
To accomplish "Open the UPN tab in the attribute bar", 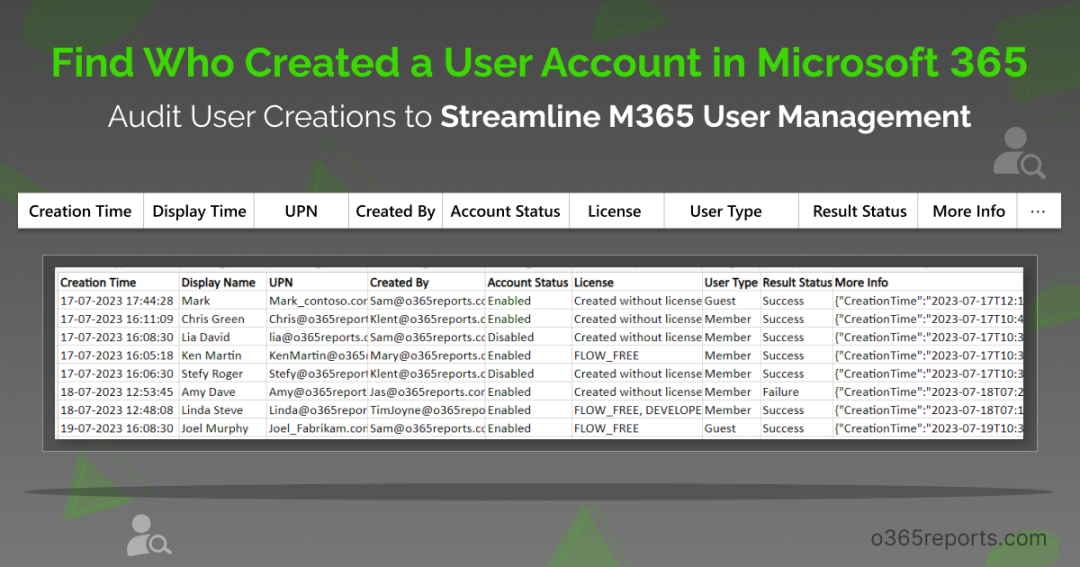I will (301, 211).
